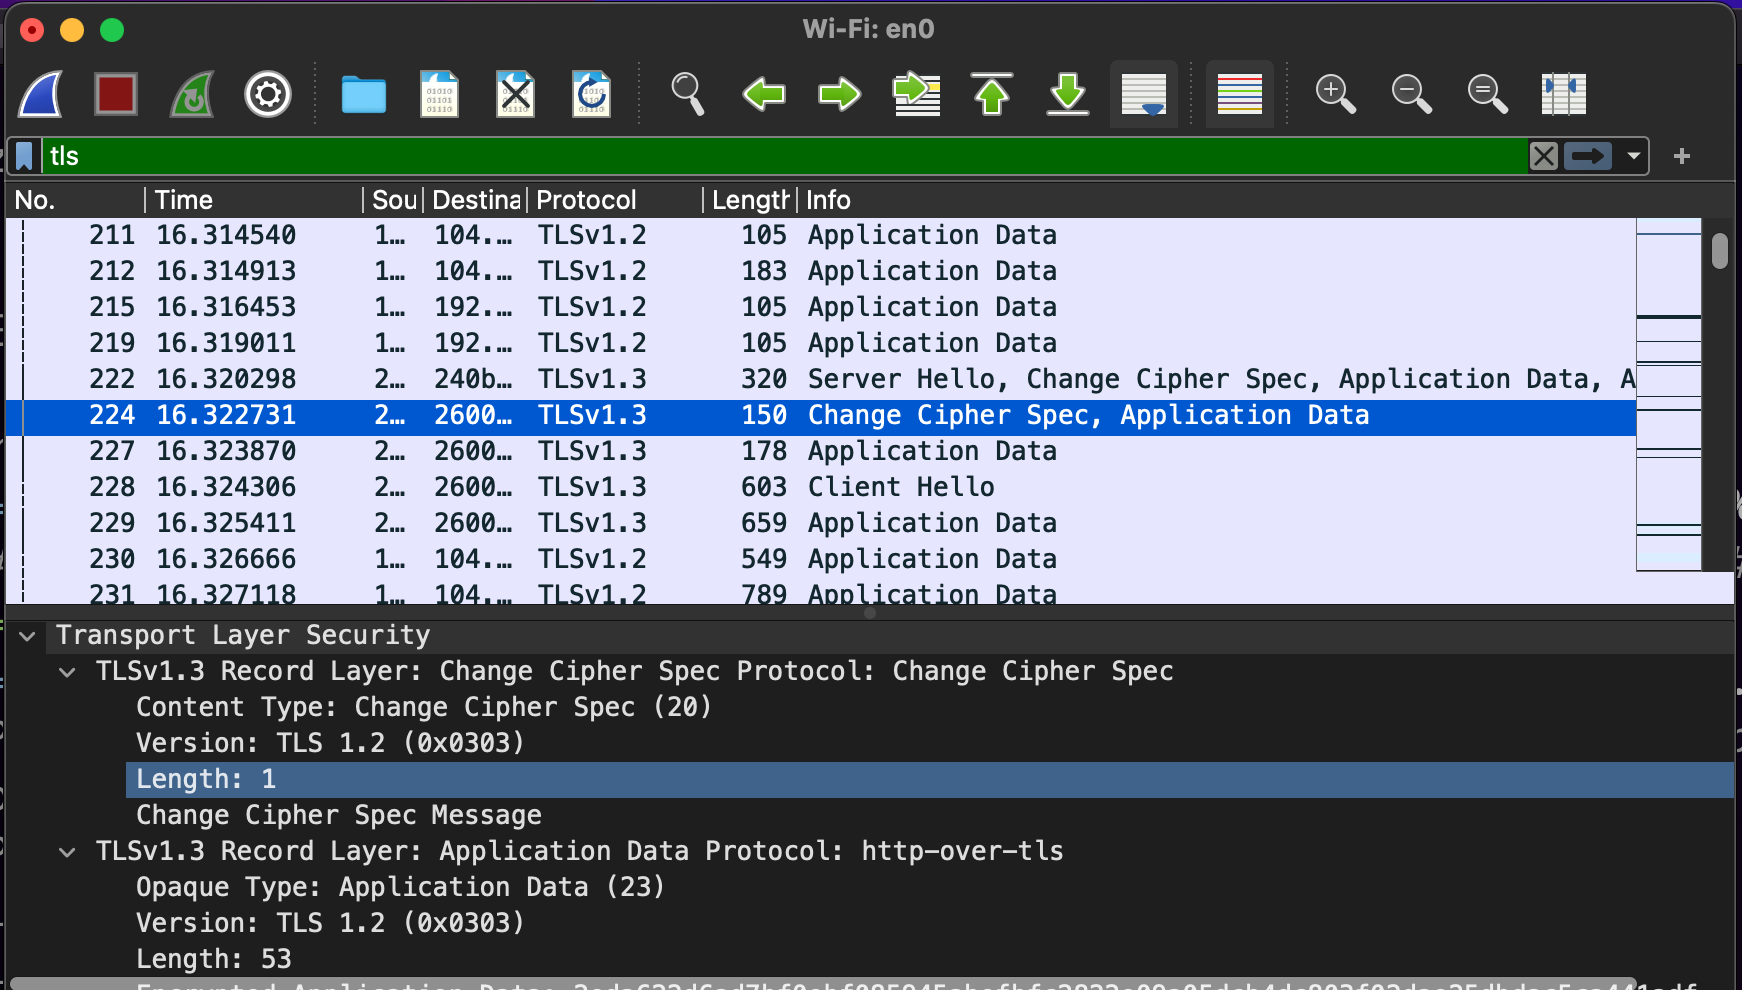This screenshot has height=990, width=1742.
Task: Select the first Version: TLS 1.2 field
Action: (330, 743)
